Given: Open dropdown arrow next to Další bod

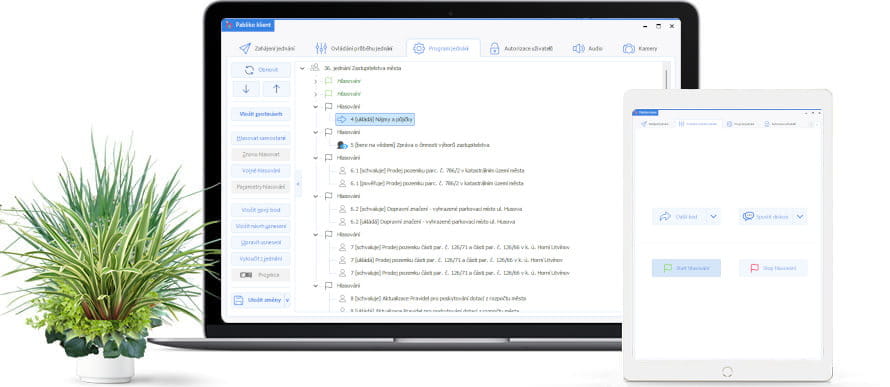Looking at the screenshot, I should pos(714,216).
